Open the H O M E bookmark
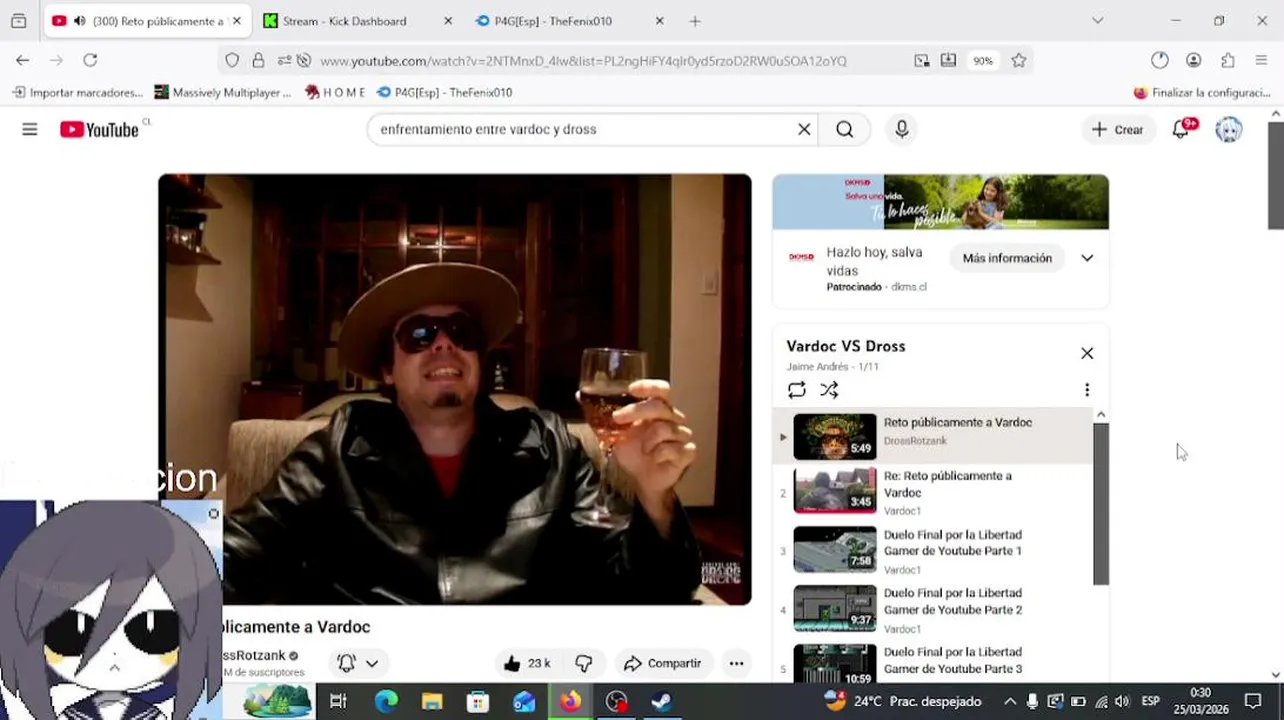The width and height of the screenshot is (1284, 720). coord(335,92)
